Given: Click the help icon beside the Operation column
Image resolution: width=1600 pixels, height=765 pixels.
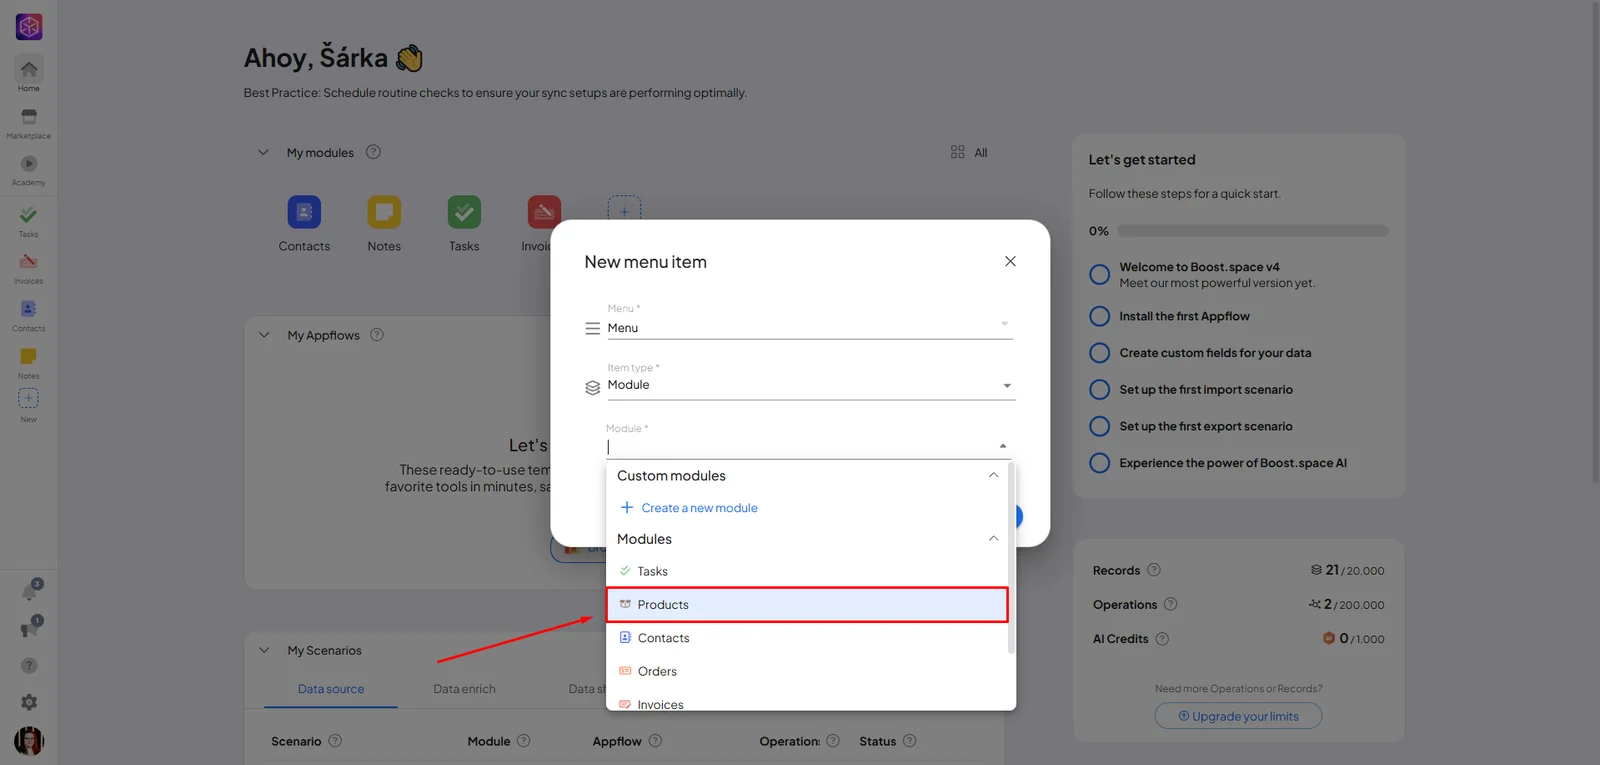Looking at the screenshot, I should (833, 741).
